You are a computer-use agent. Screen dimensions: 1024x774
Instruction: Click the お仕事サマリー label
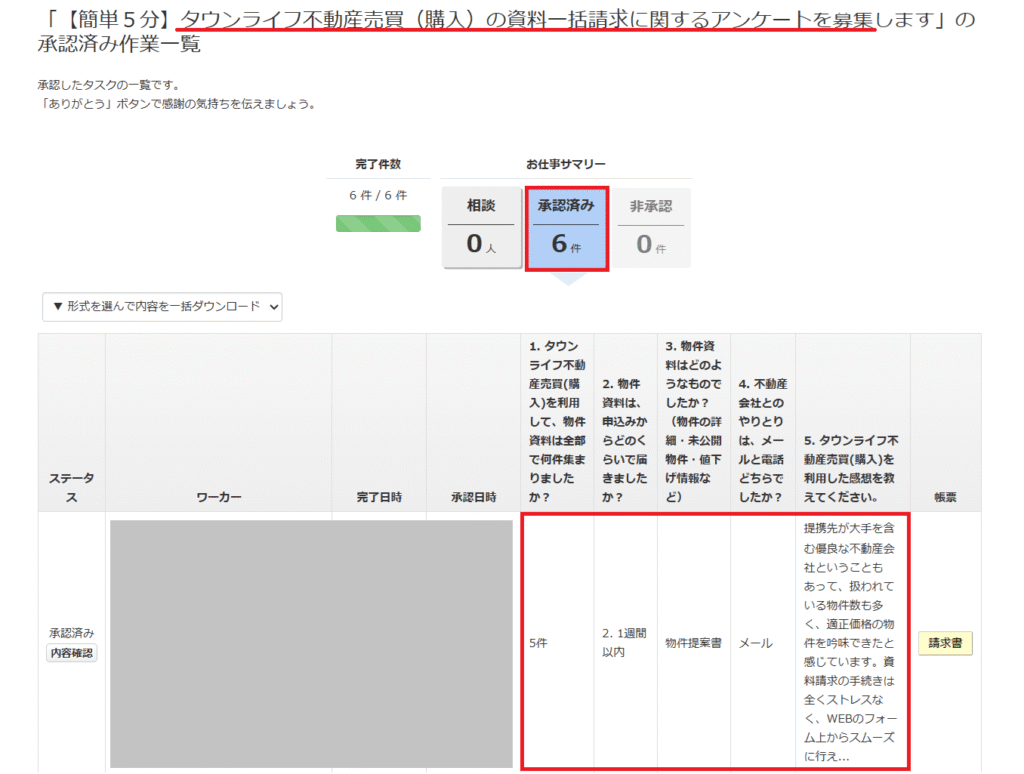[566, 164]
